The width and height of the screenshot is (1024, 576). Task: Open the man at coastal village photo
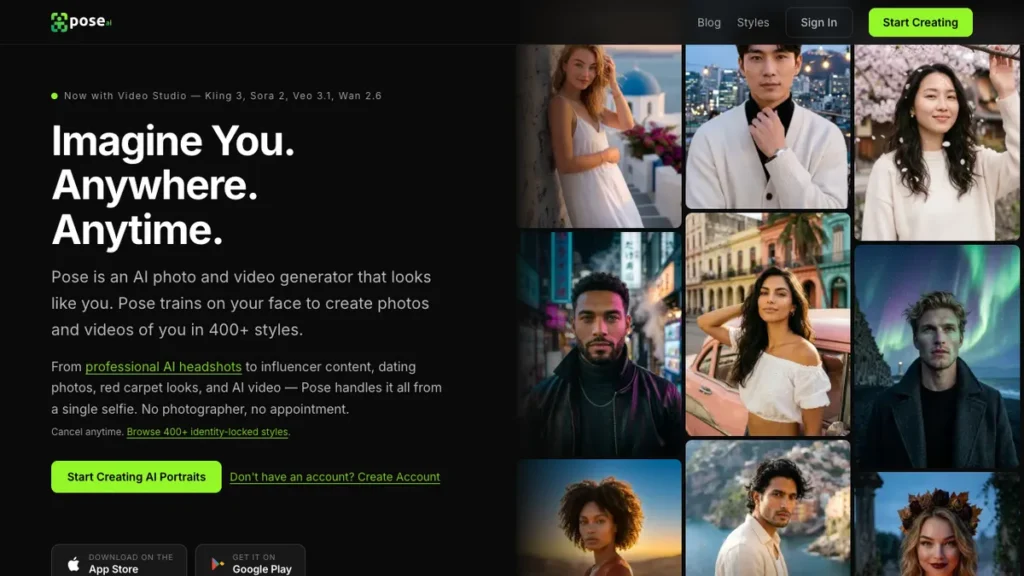point(768,508)
